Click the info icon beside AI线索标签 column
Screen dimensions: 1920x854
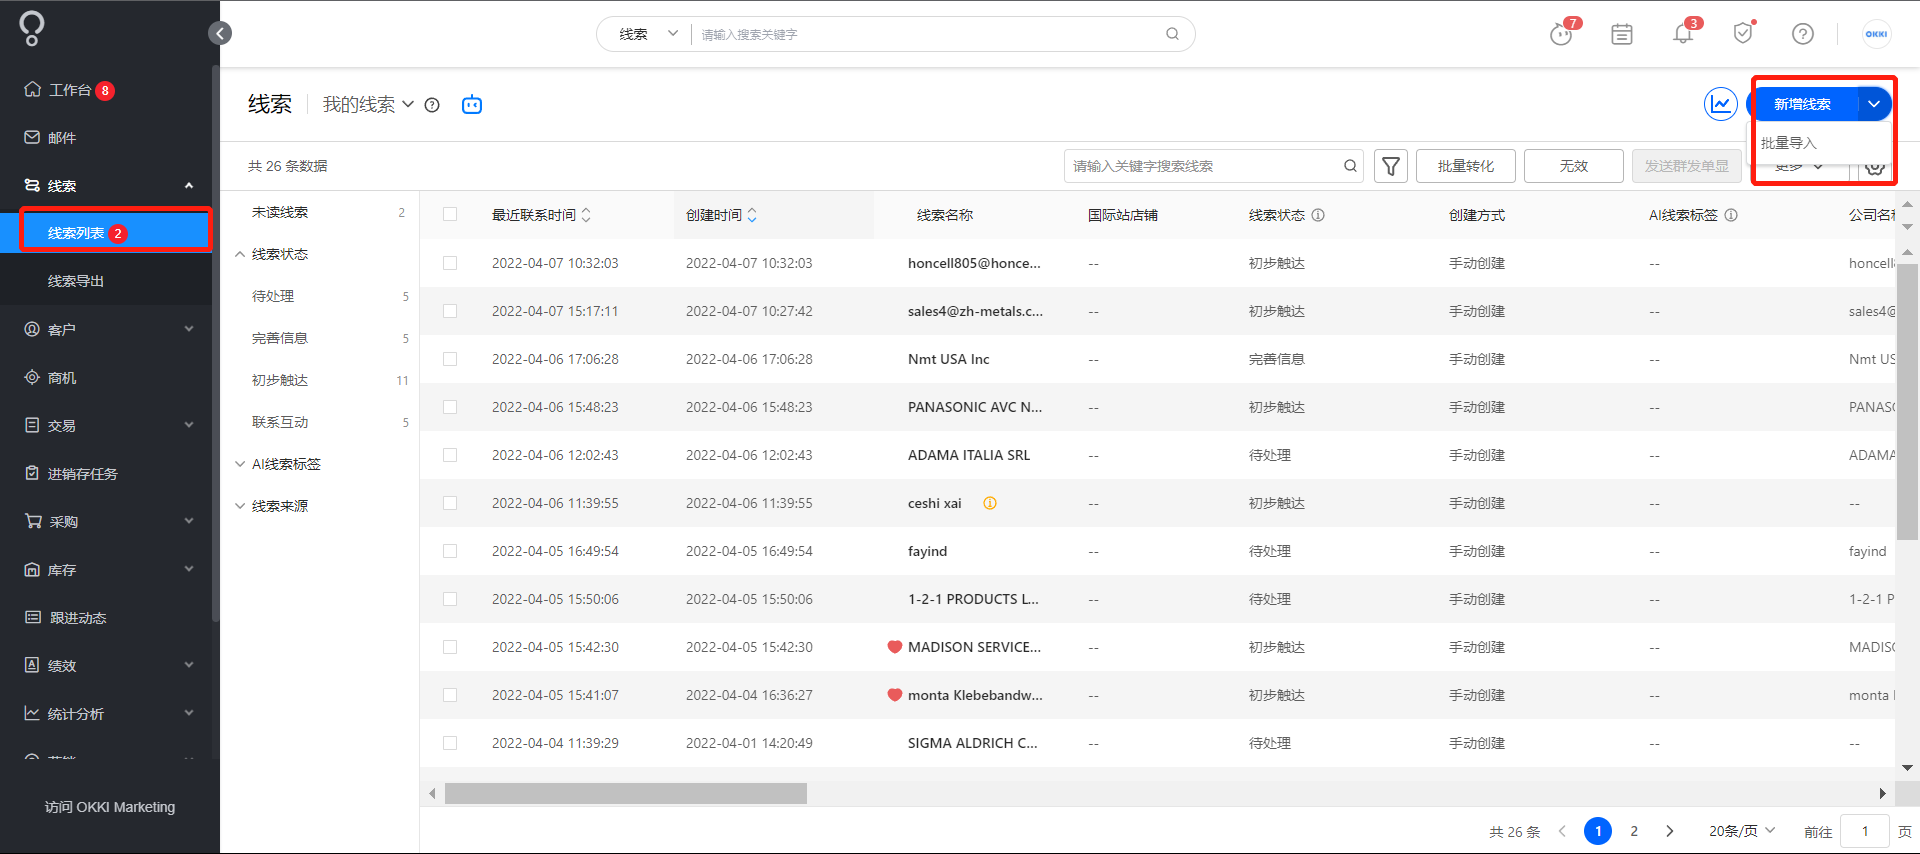pos(1731,215)
